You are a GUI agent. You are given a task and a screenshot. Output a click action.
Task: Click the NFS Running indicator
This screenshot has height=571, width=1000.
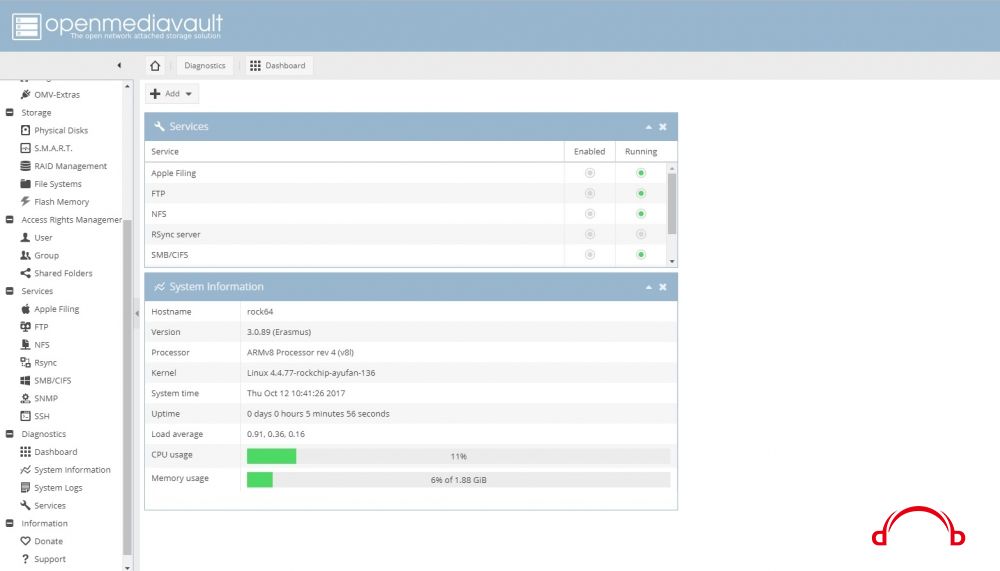(x=641, y=214)
